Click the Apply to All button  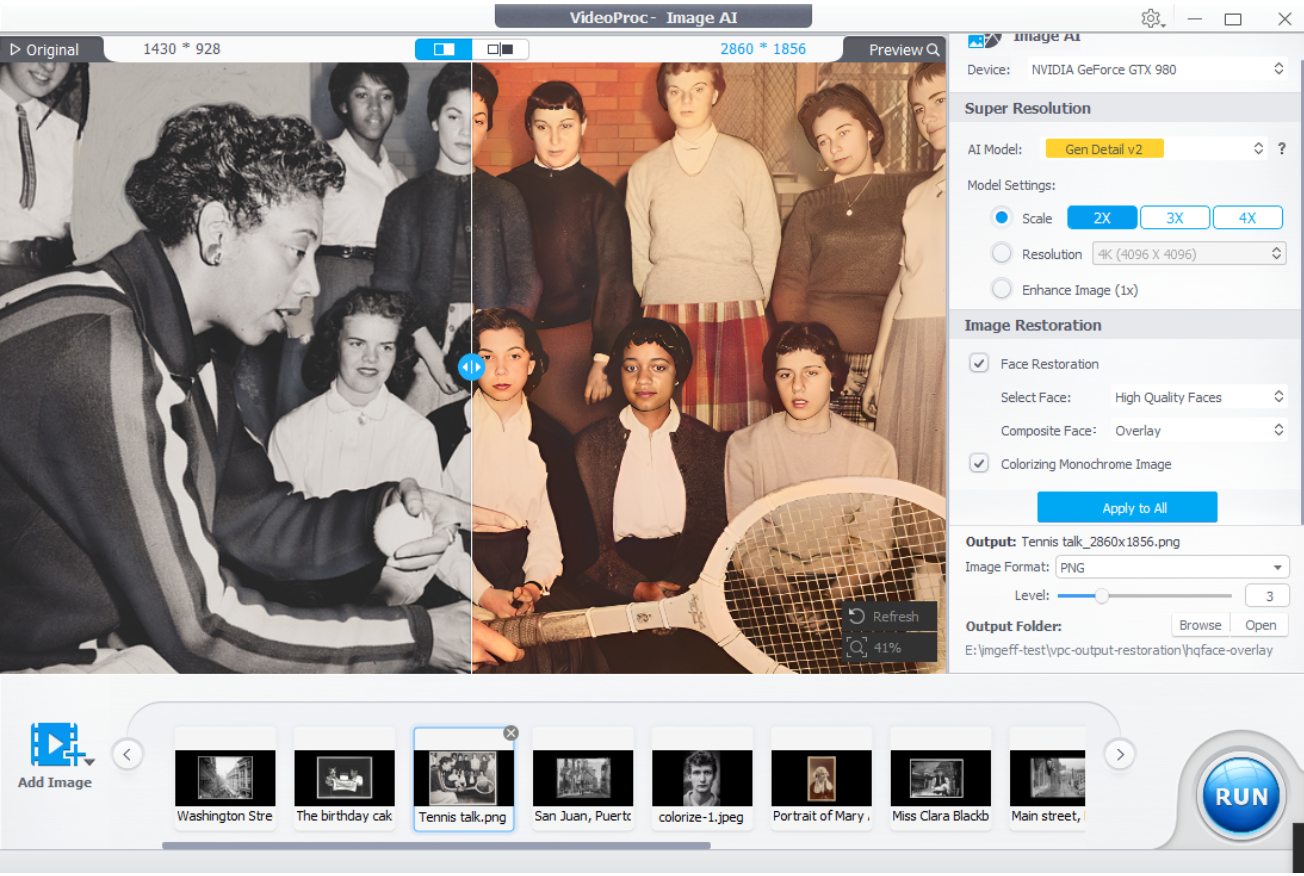(x=1127, y=508)
